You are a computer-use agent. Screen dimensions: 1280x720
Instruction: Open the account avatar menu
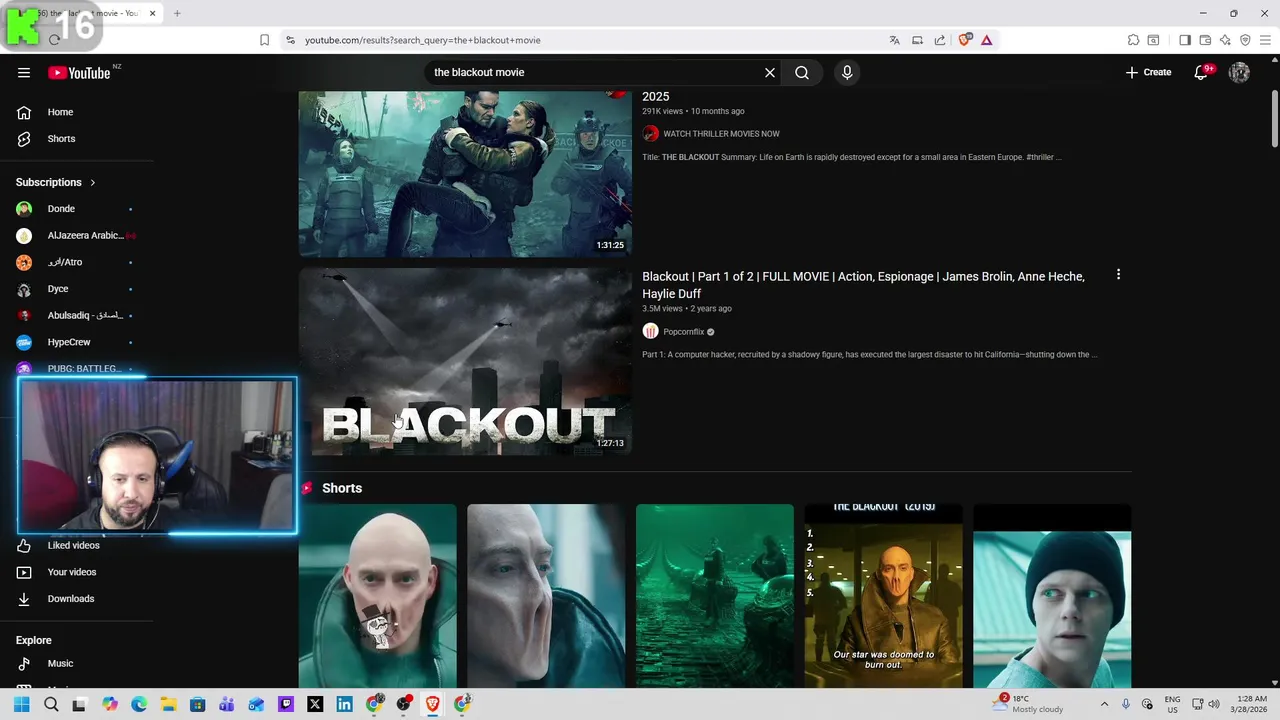pos(1239,72)
